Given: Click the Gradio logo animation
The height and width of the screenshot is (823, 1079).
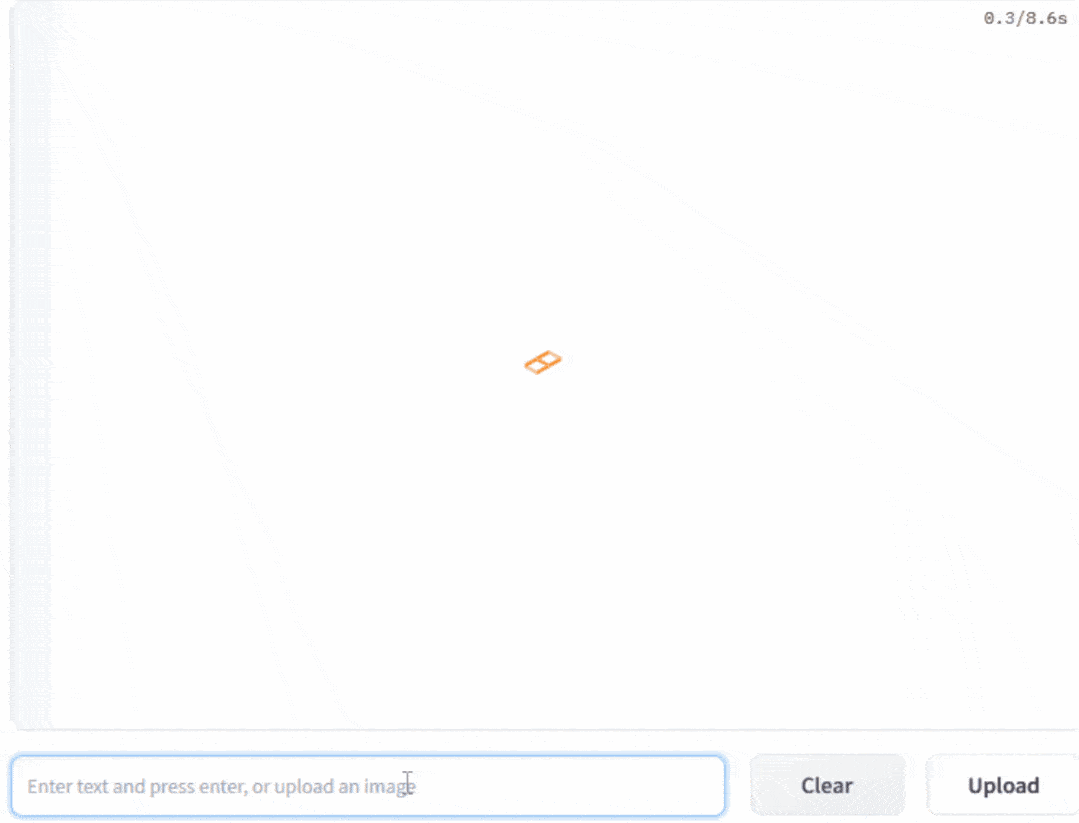Looking at the screenshot, I should coord(543,362).
